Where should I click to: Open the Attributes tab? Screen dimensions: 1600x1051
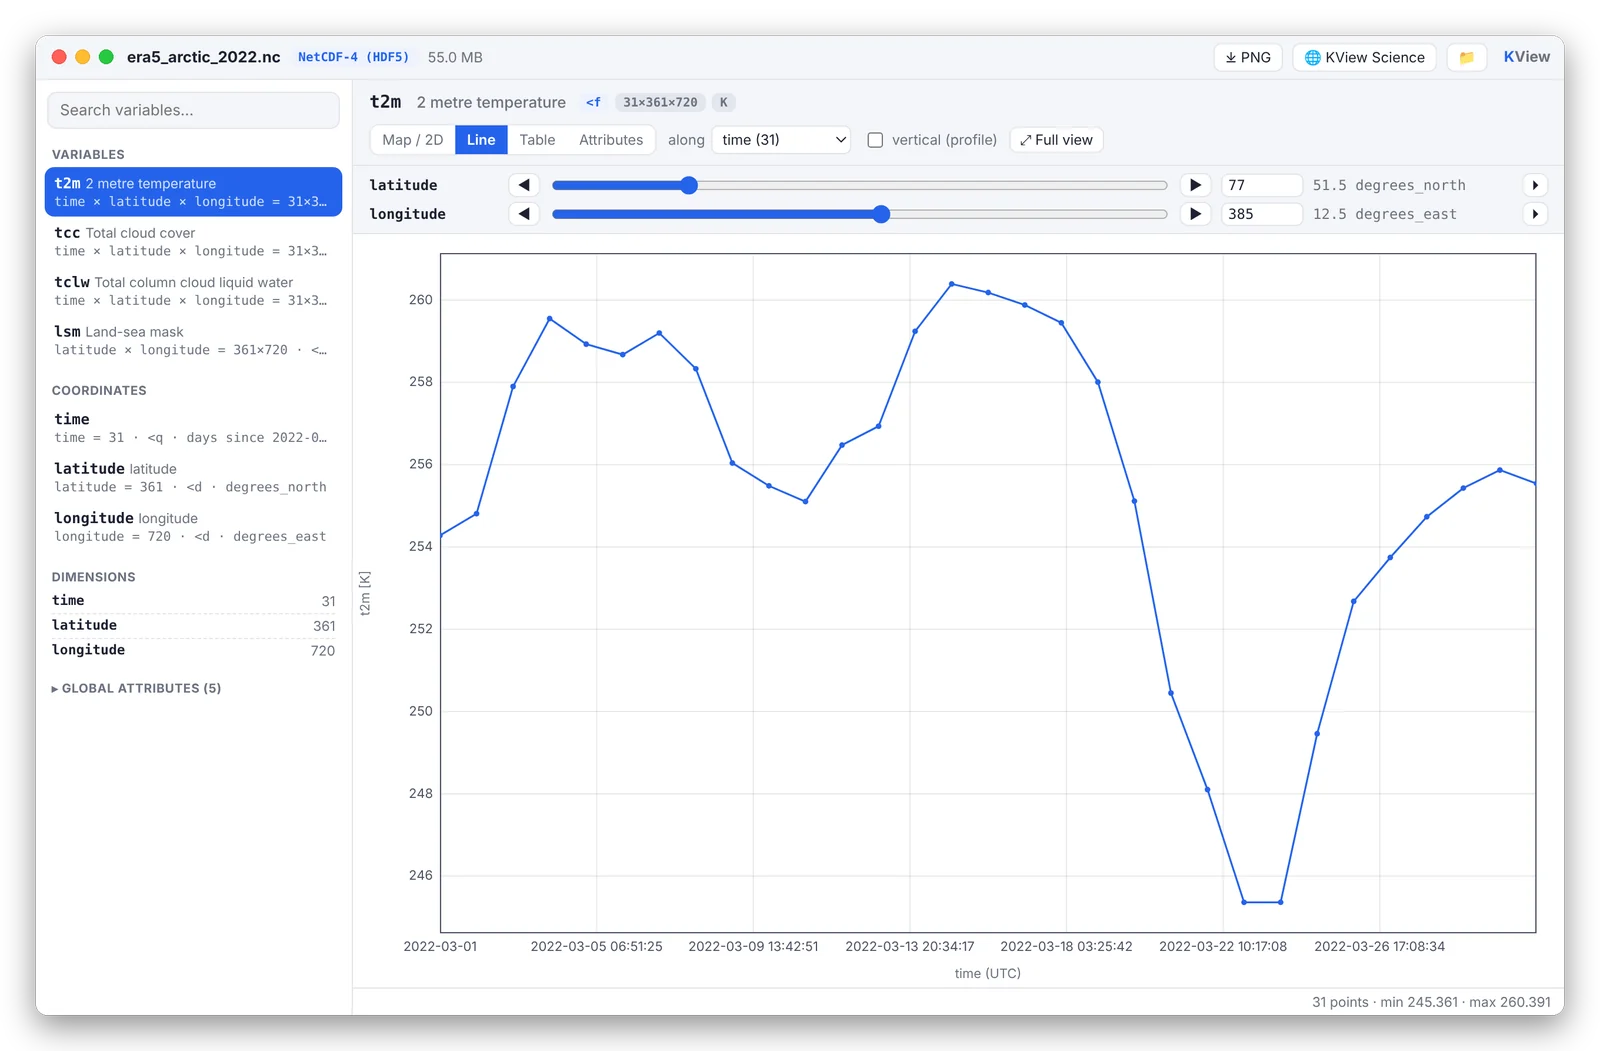point(611,140)
